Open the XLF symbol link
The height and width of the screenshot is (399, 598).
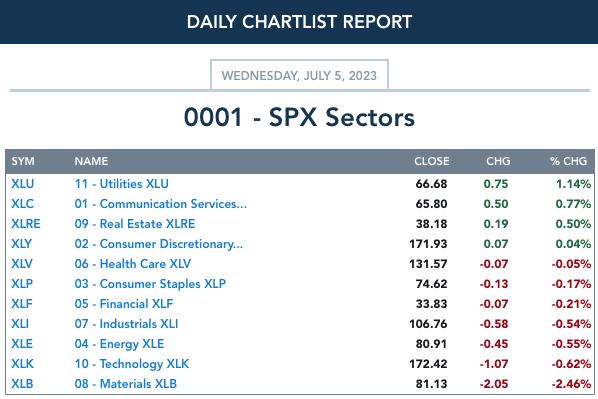(x=22, y=304)
